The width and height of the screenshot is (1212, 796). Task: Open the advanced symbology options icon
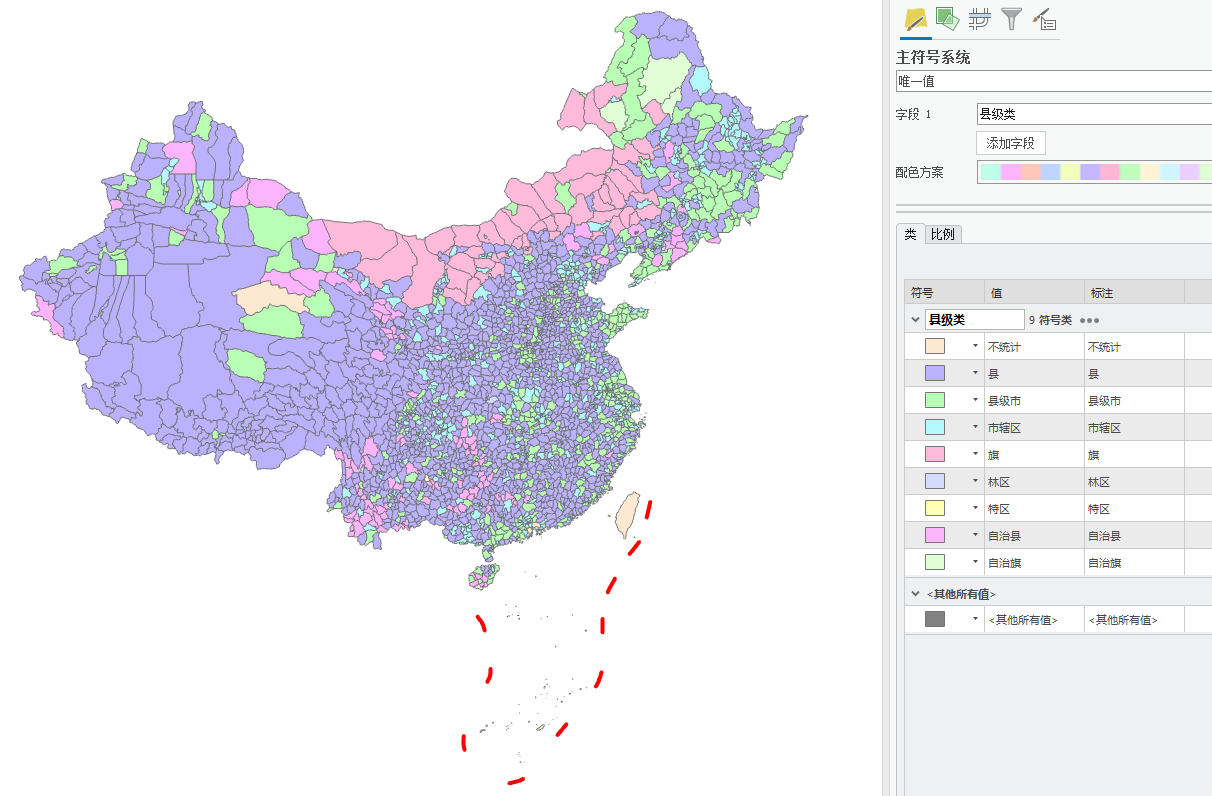pos(1044,18)
